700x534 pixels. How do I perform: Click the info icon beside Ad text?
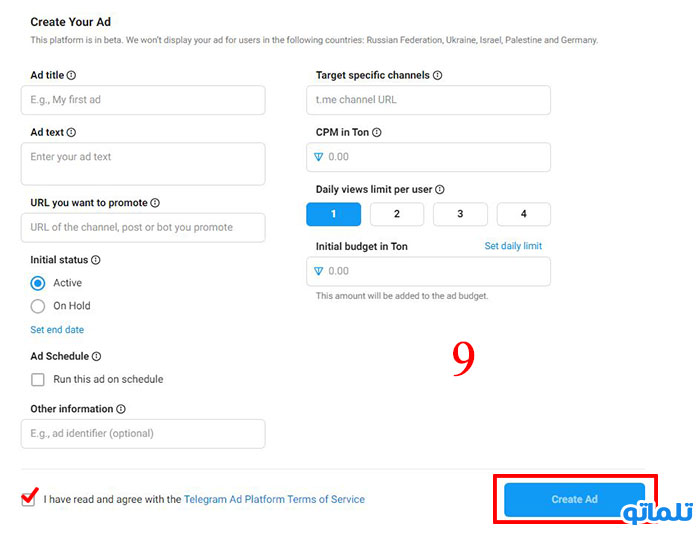(x=71, y=133)
